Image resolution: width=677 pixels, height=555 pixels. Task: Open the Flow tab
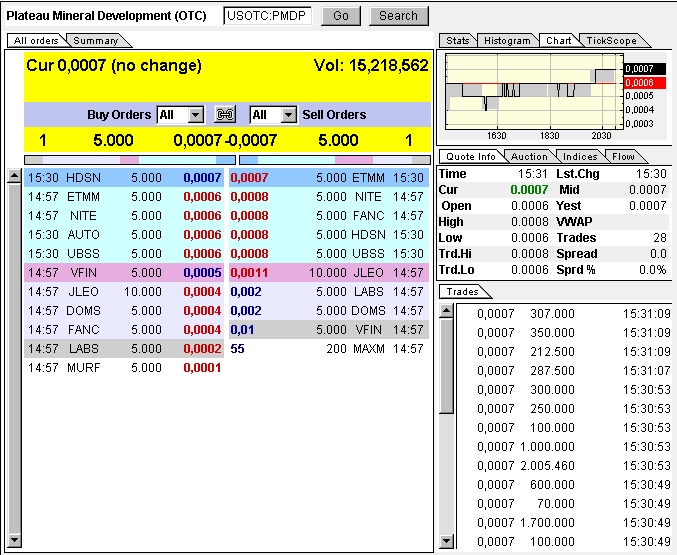pyautogui.click(x=623, y=157)
